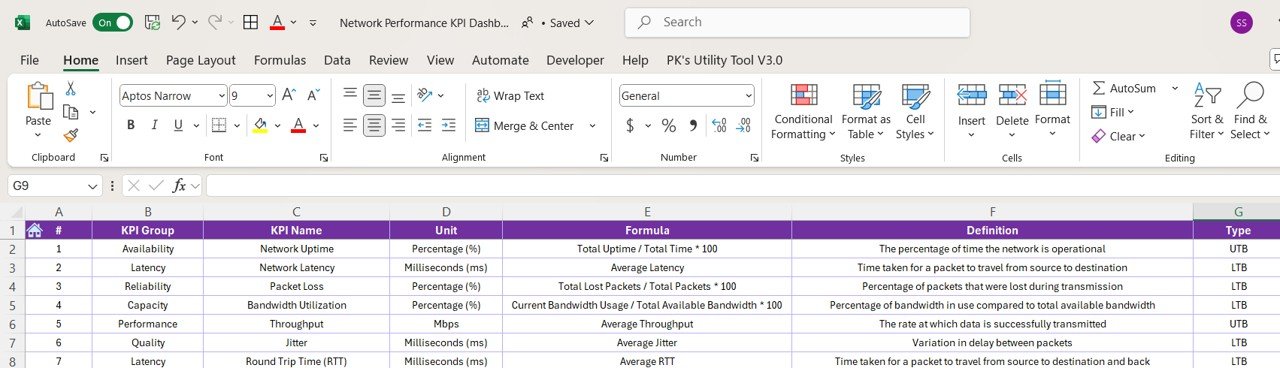Toggle Wrap Text for the cell
This screenshot has width=1280, height=368.
pyautogui.click(x=510, y=96)
